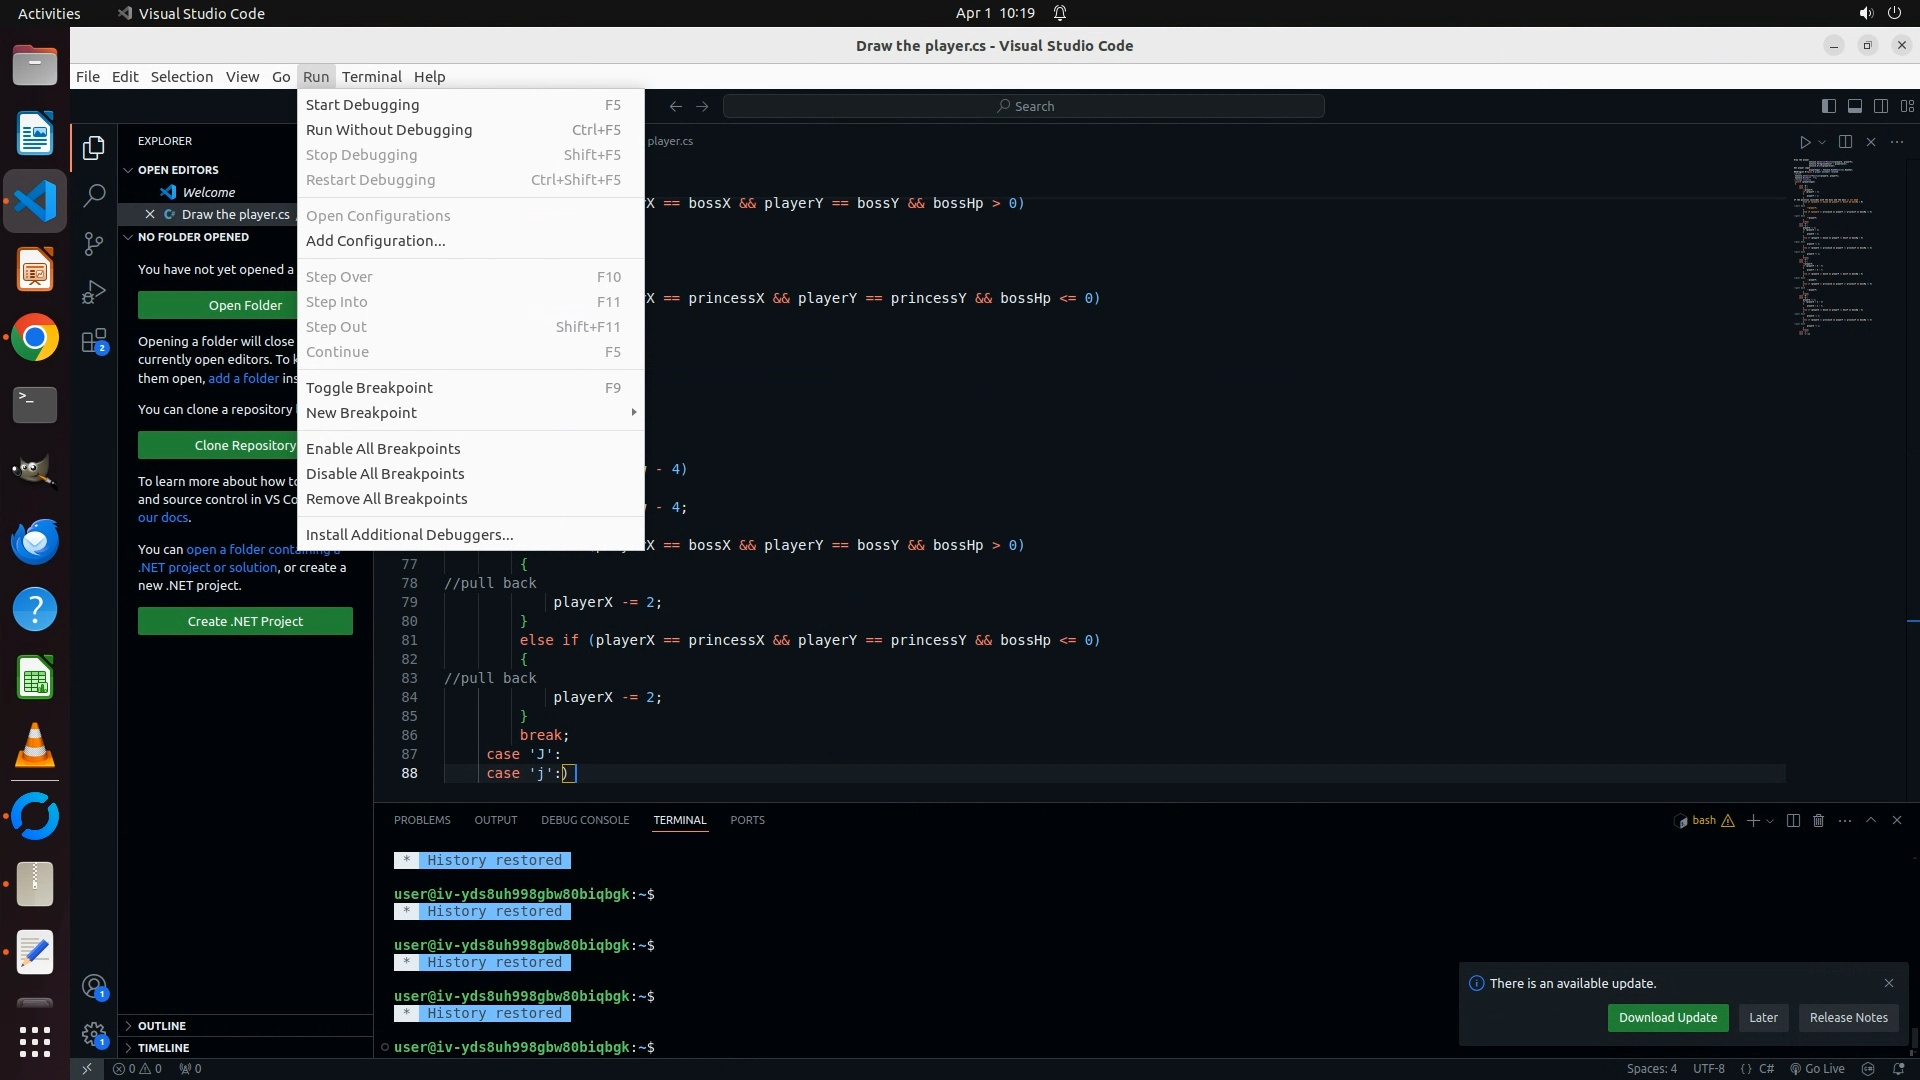
Task: Switch to the DEBUG CONSOLE tab
Action: point(585,820)
